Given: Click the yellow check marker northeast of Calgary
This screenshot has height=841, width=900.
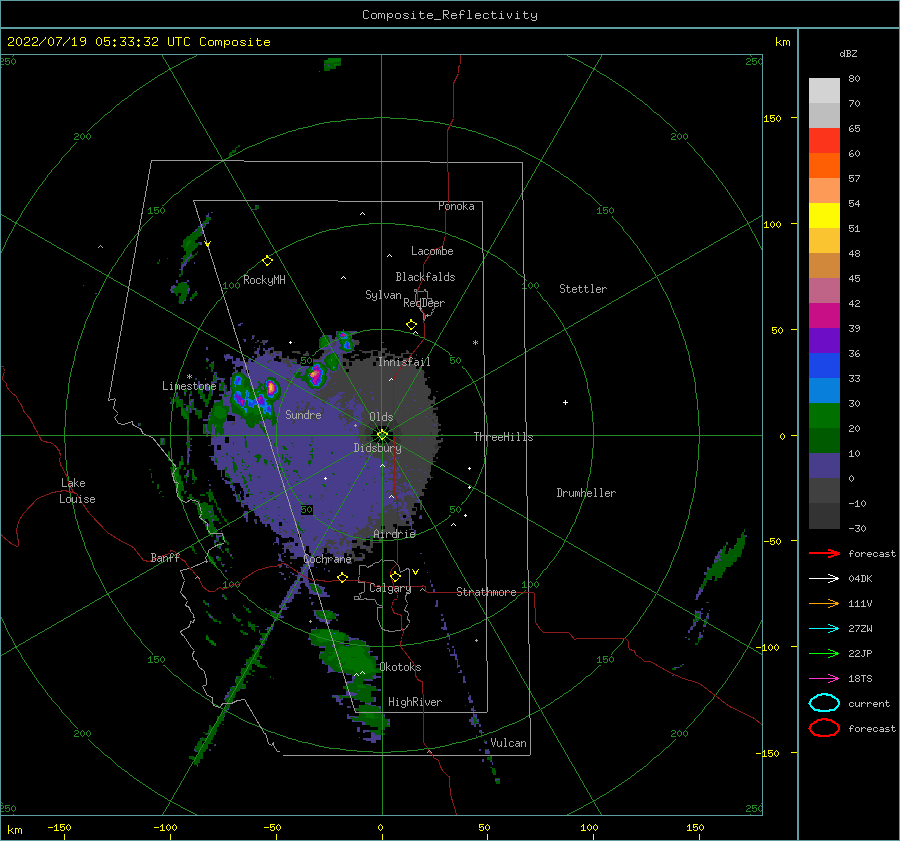Looking at the screenshot, I should point(415,572).
